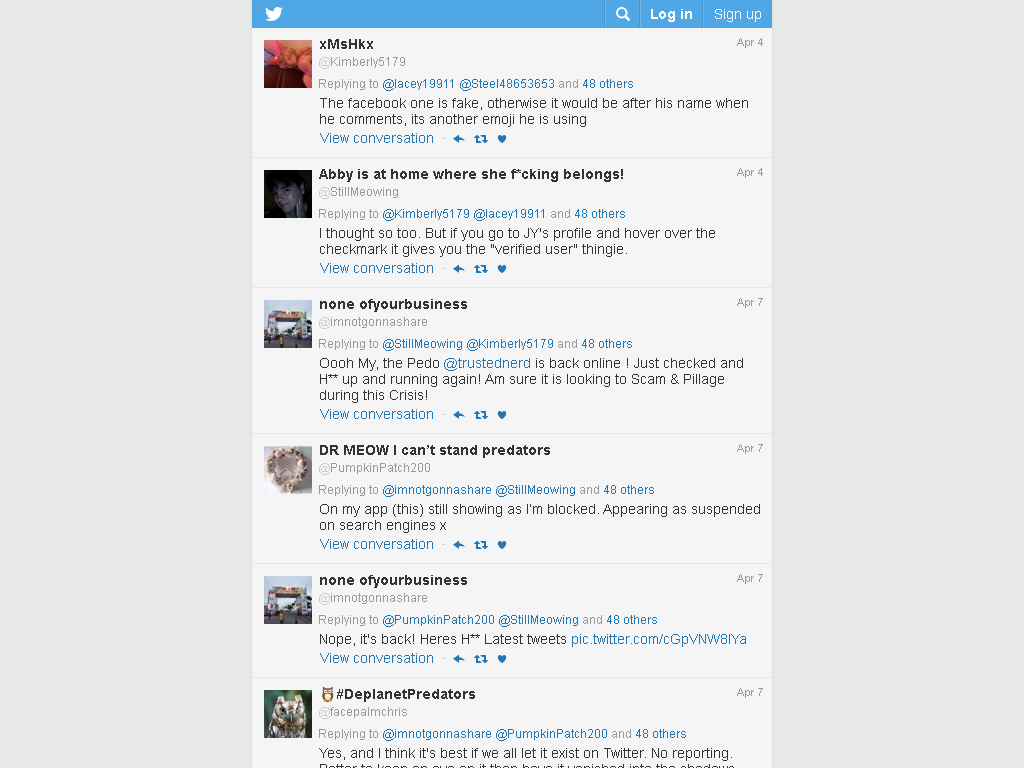Viewport: 1024px width, 768px height.
Task: Reply to xMsHkx's tweet
Action: click(x=459, y=138)
